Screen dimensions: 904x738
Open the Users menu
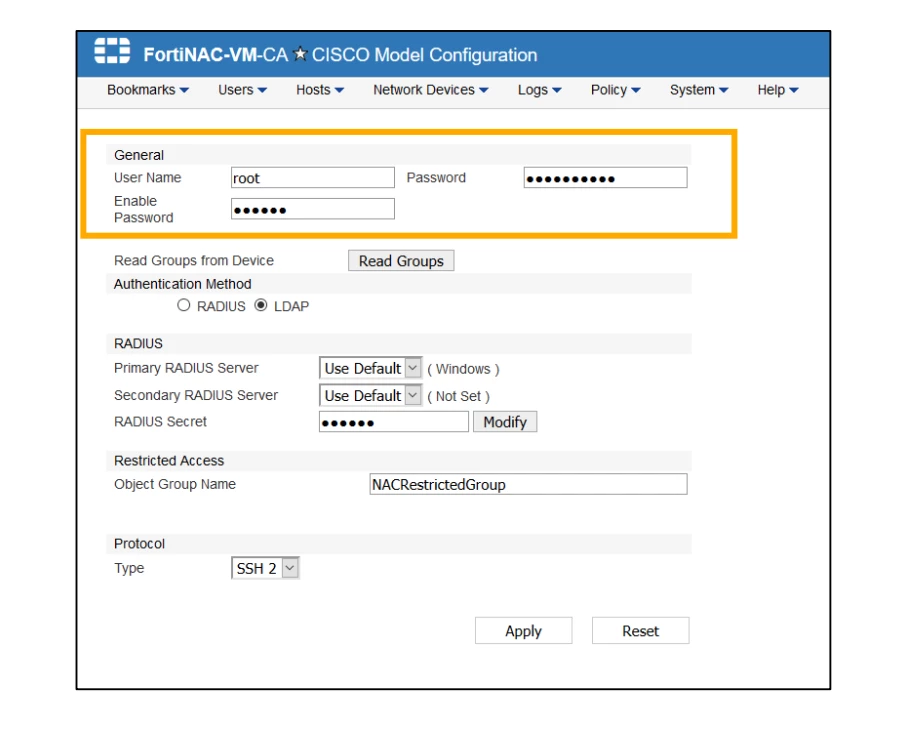(x=242, y=90)
